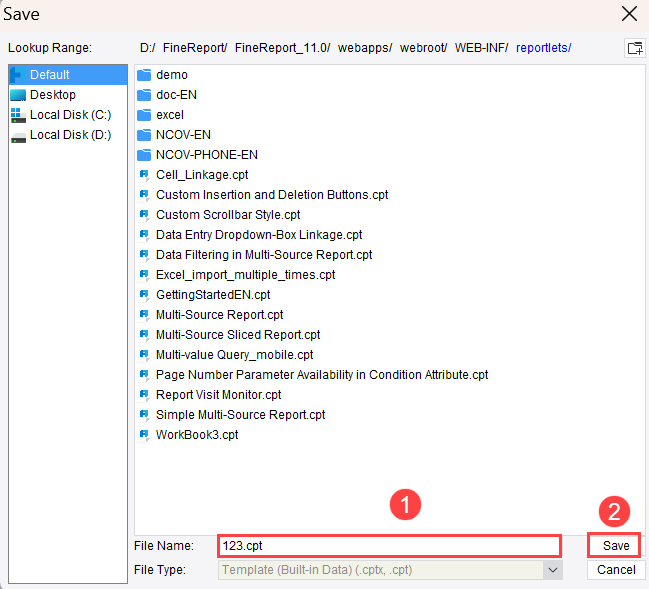
Task: Select Report Visit Monitor.cpt file name
Action: point(219,395)
